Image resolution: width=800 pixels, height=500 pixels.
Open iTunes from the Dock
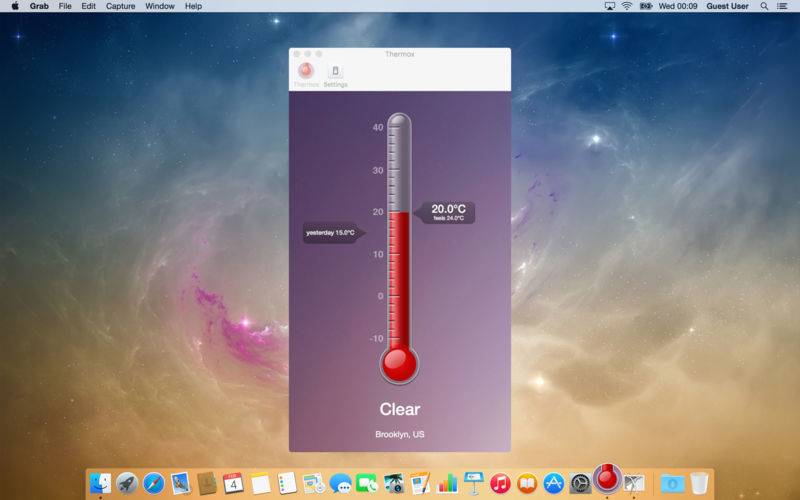click(500, 483)
